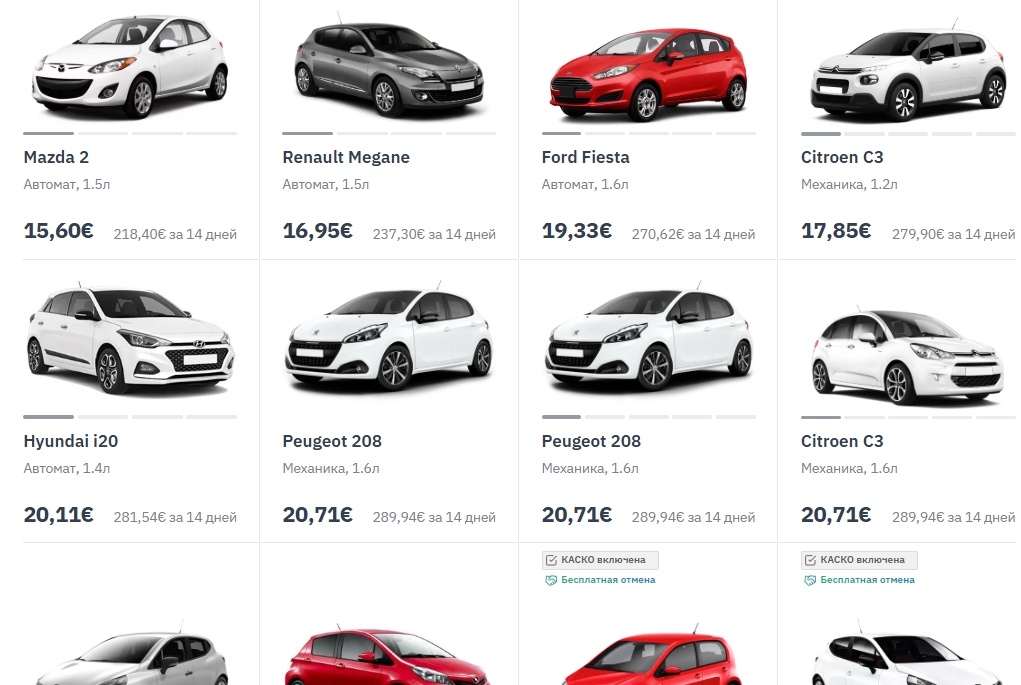
Task: Open red car photo without КАСКО badge
Action: 389,654
